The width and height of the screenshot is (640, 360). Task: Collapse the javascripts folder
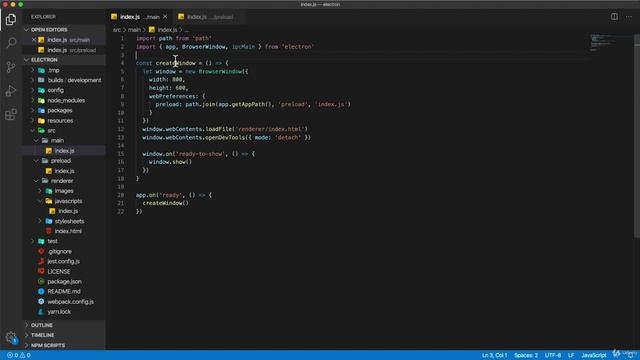40,201
